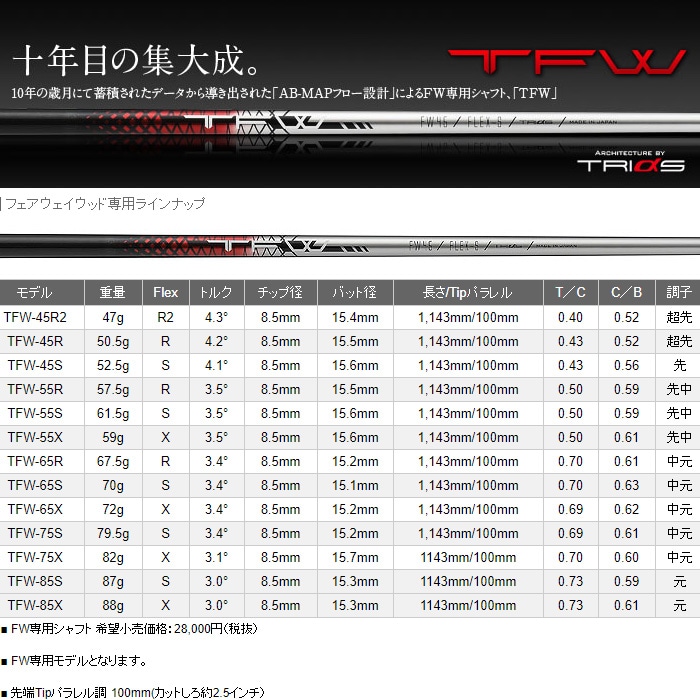Select the フェアウェイウッド専用ラインナップ heading
This screenshot has height=700, width=700.
pyautogui.click(x=105, y=204)
